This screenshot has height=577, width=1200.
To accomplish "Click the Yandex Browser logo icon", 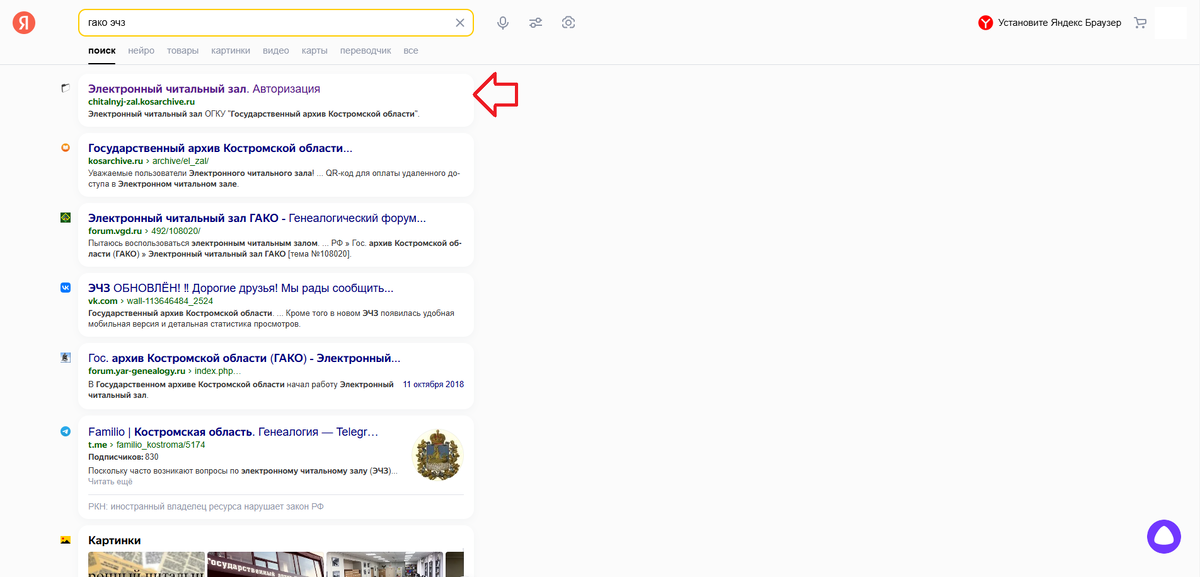I will (985, 23).
